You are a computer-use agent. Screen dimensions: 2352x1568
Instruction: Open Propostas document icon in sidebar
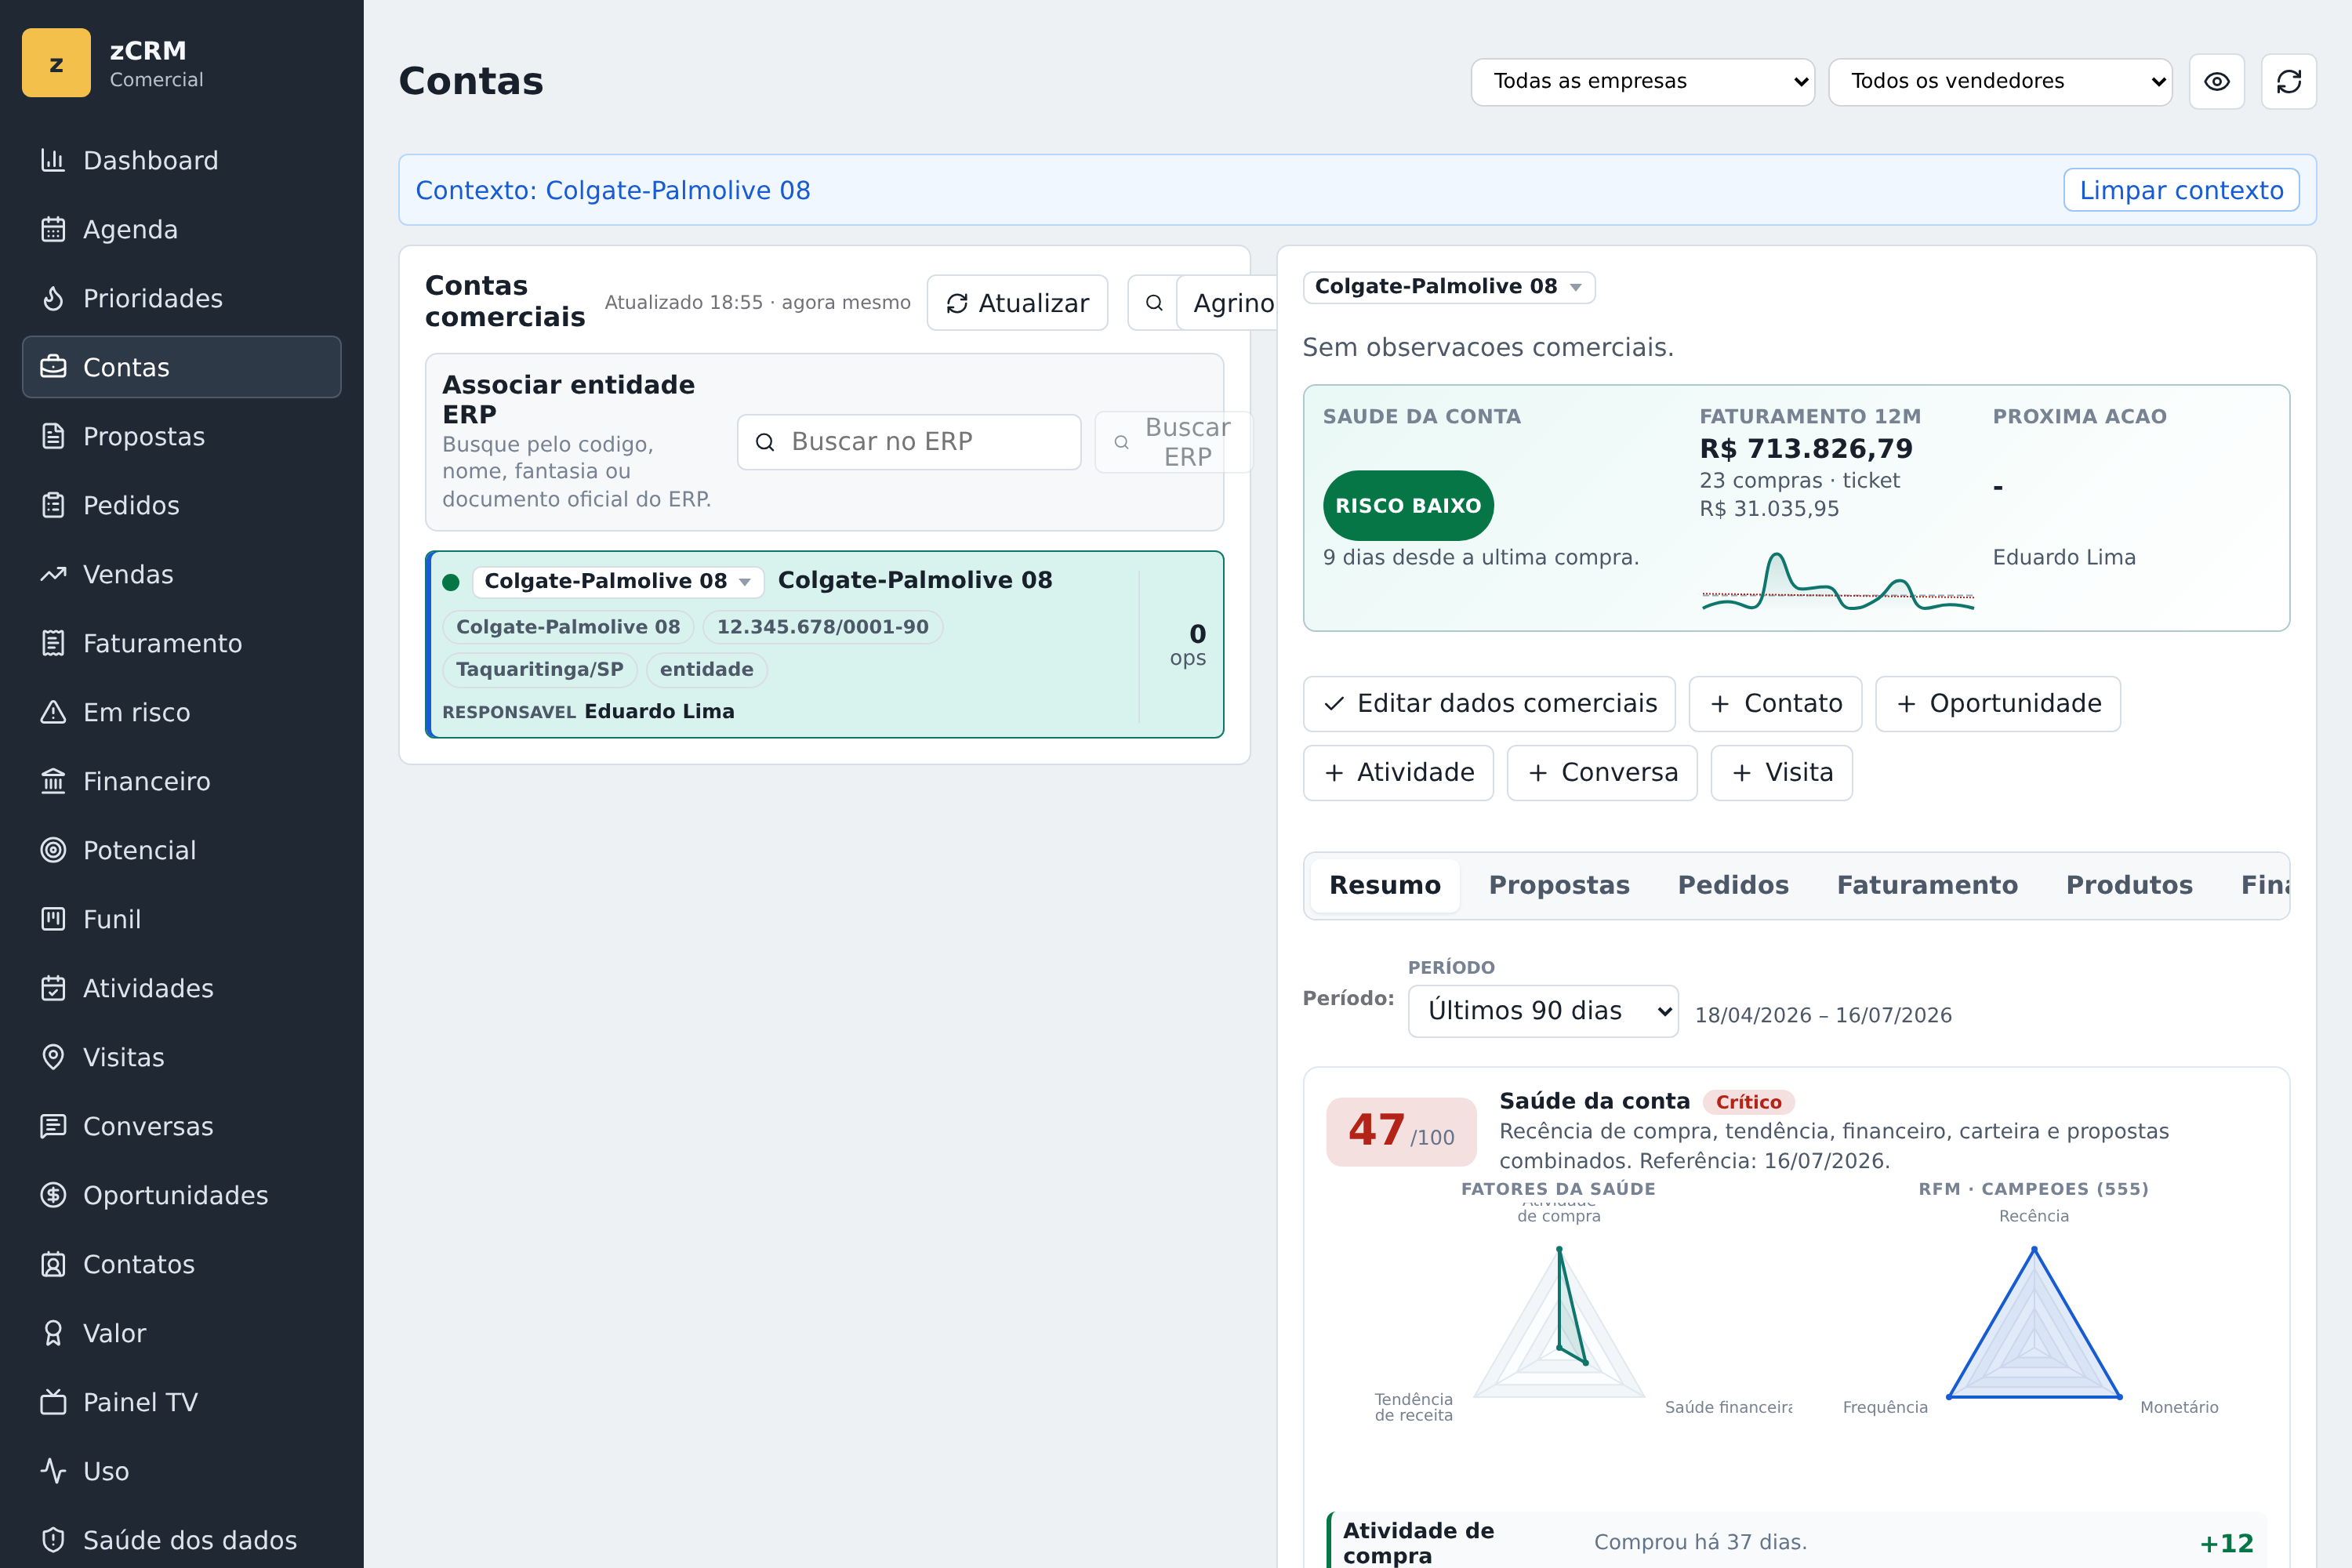pyautogui.click(x=53, y=436)
